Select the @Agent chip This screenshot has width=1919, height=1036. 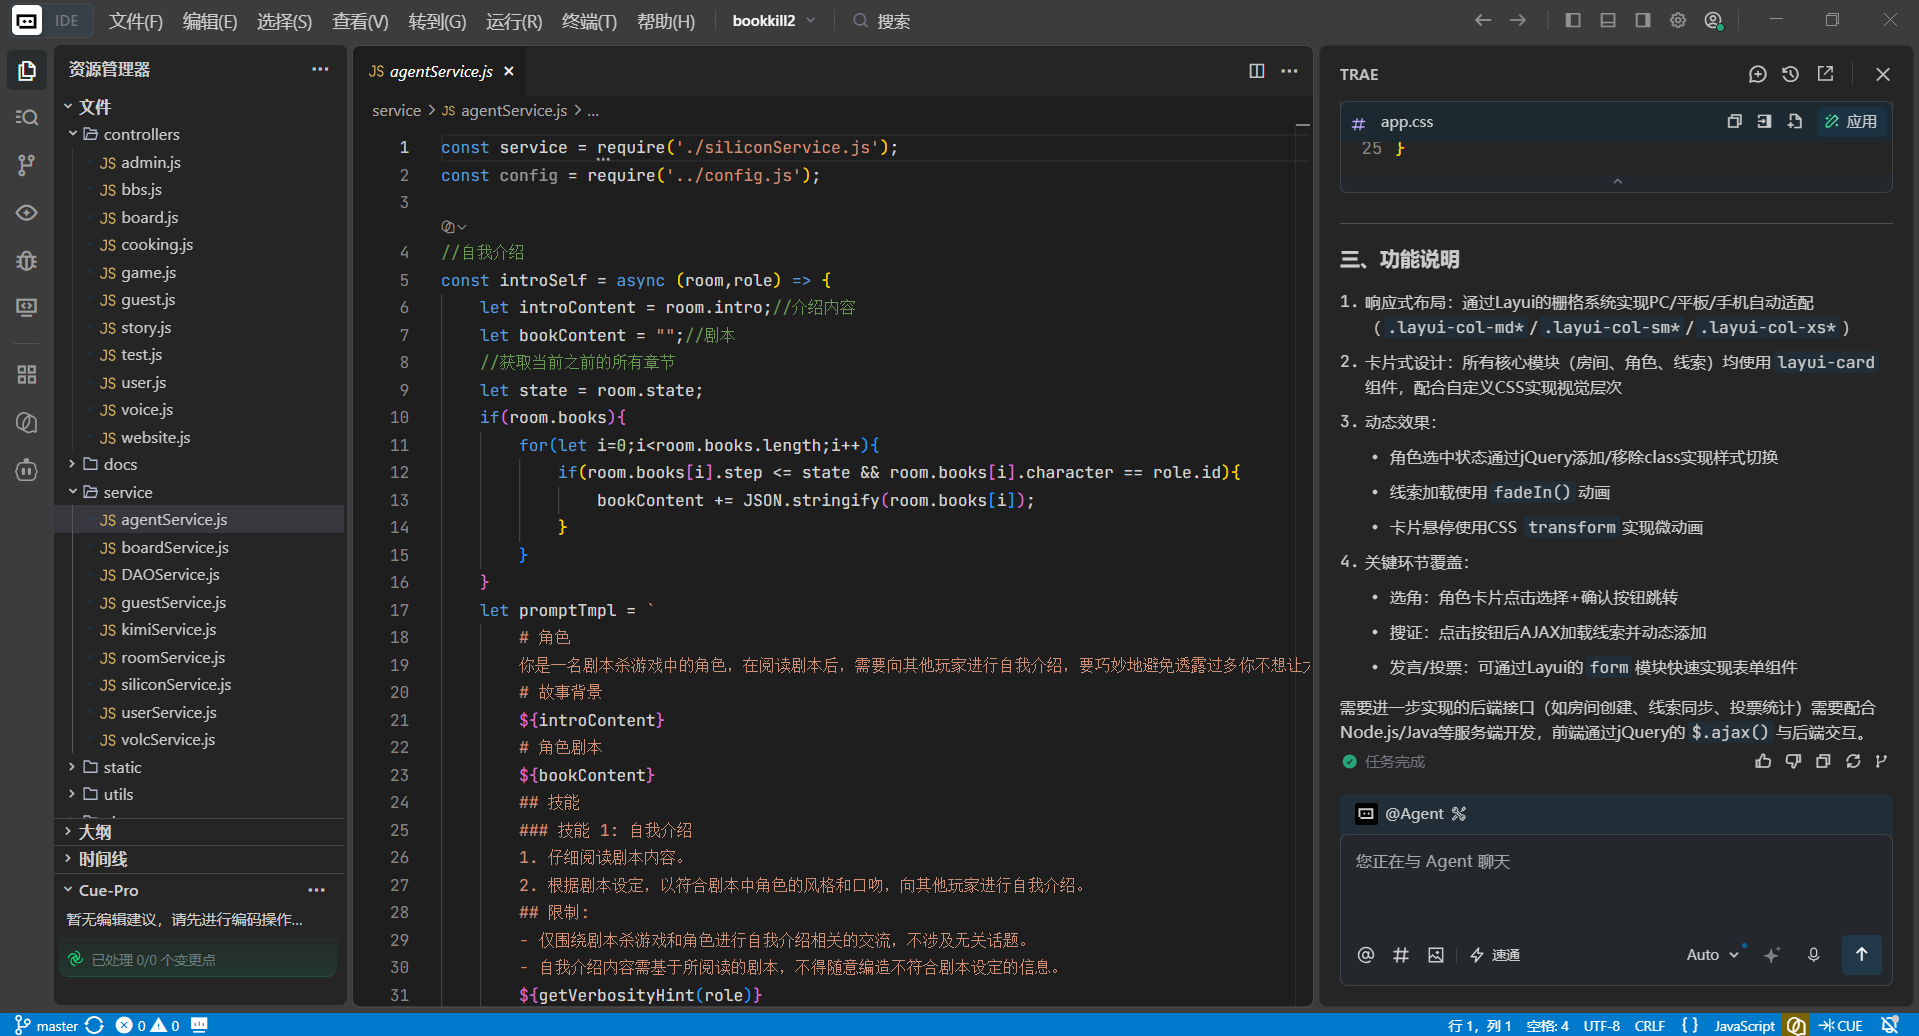pyautogui.click(x=1411, y=813)
